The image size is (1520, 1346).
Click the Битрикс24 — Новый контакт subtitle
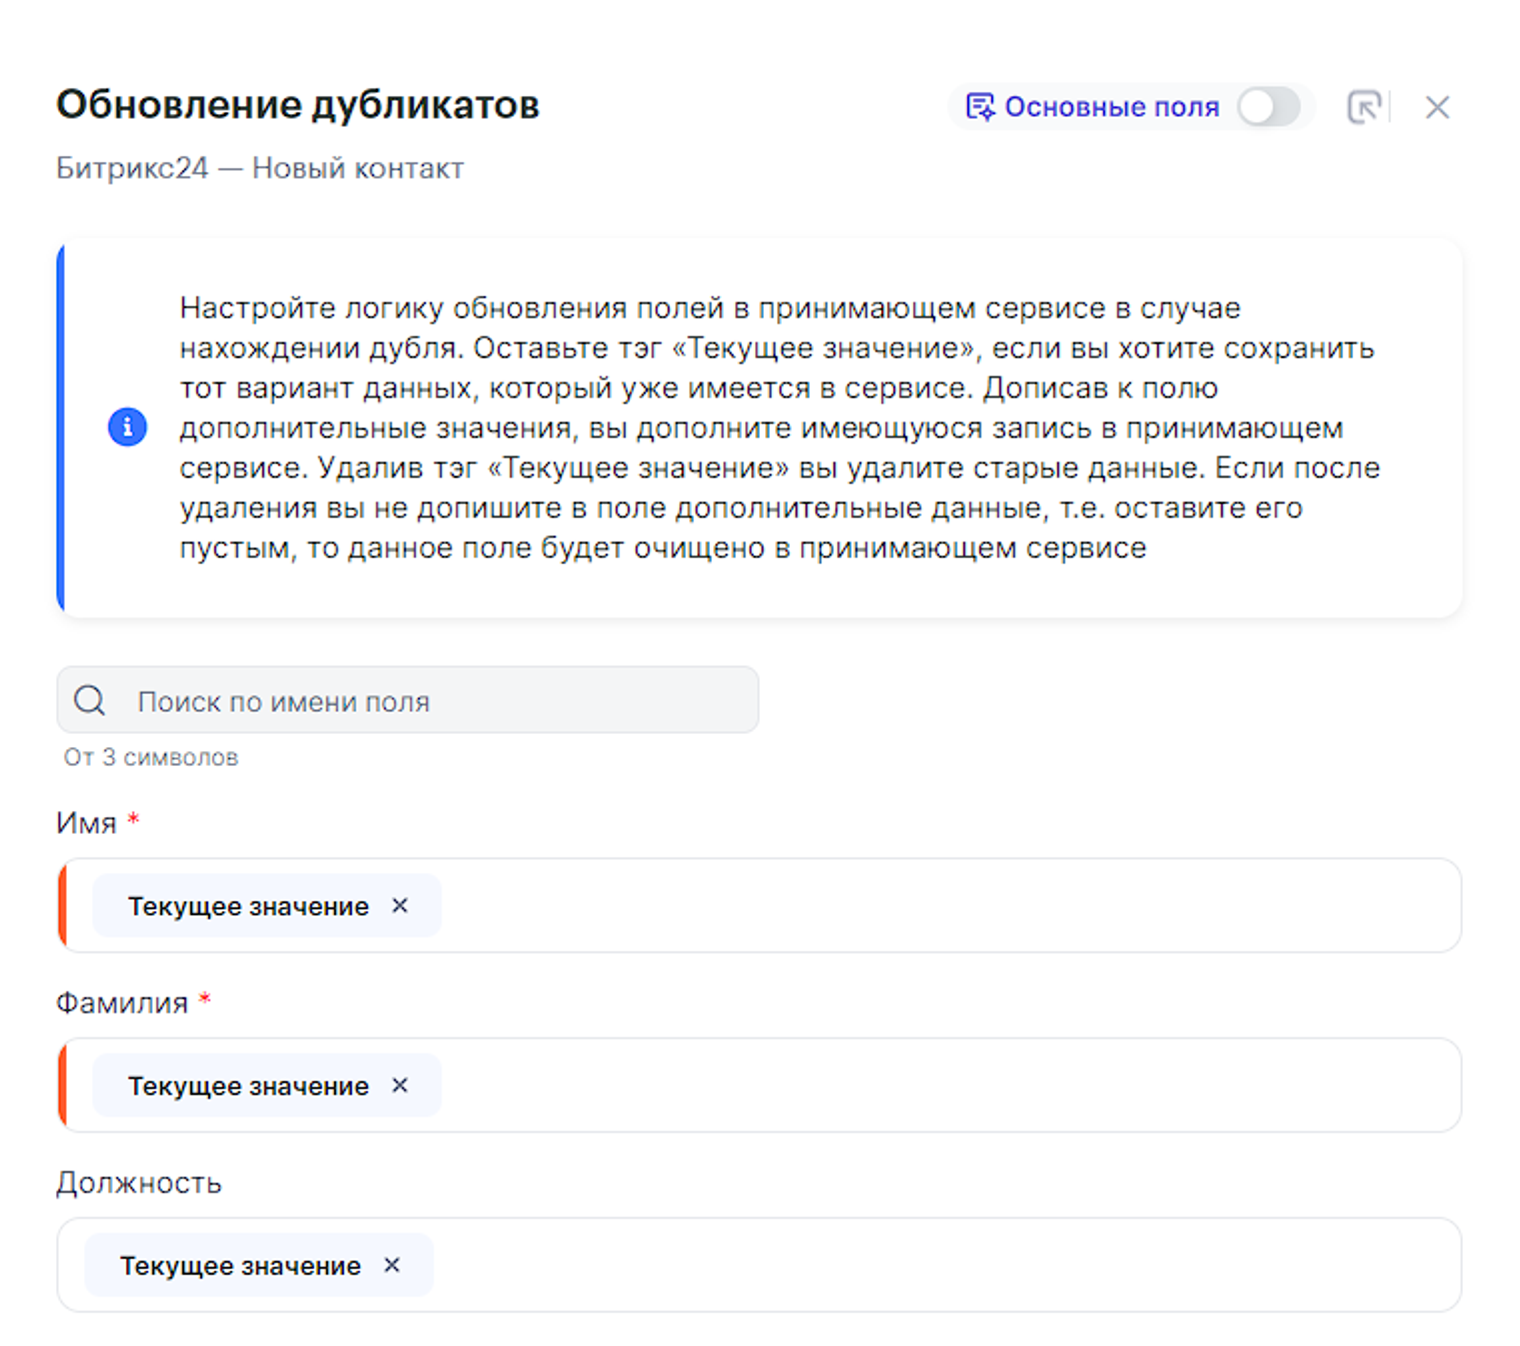tap(260, 168)
